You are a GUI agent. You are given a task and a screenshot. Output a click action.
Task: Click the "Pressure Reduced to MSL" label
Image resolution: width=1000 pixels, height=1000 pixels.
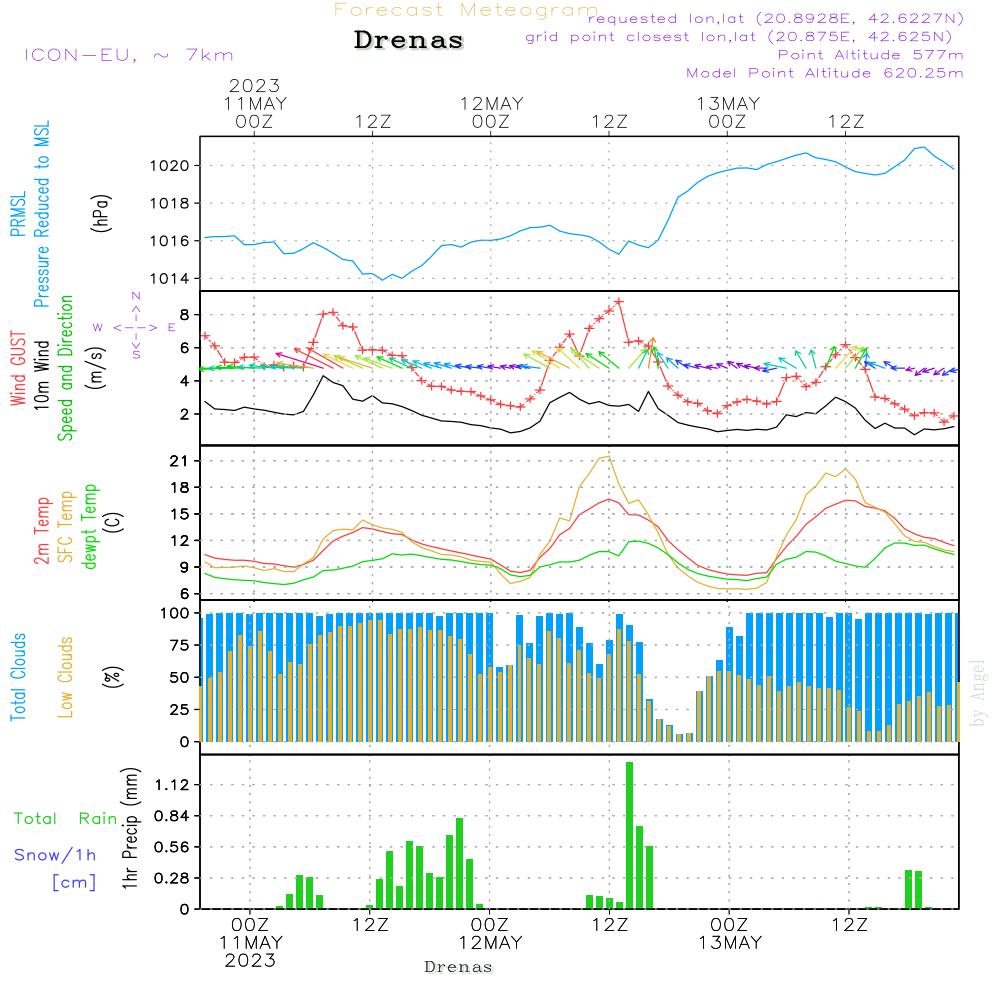(x=41, y=214)
